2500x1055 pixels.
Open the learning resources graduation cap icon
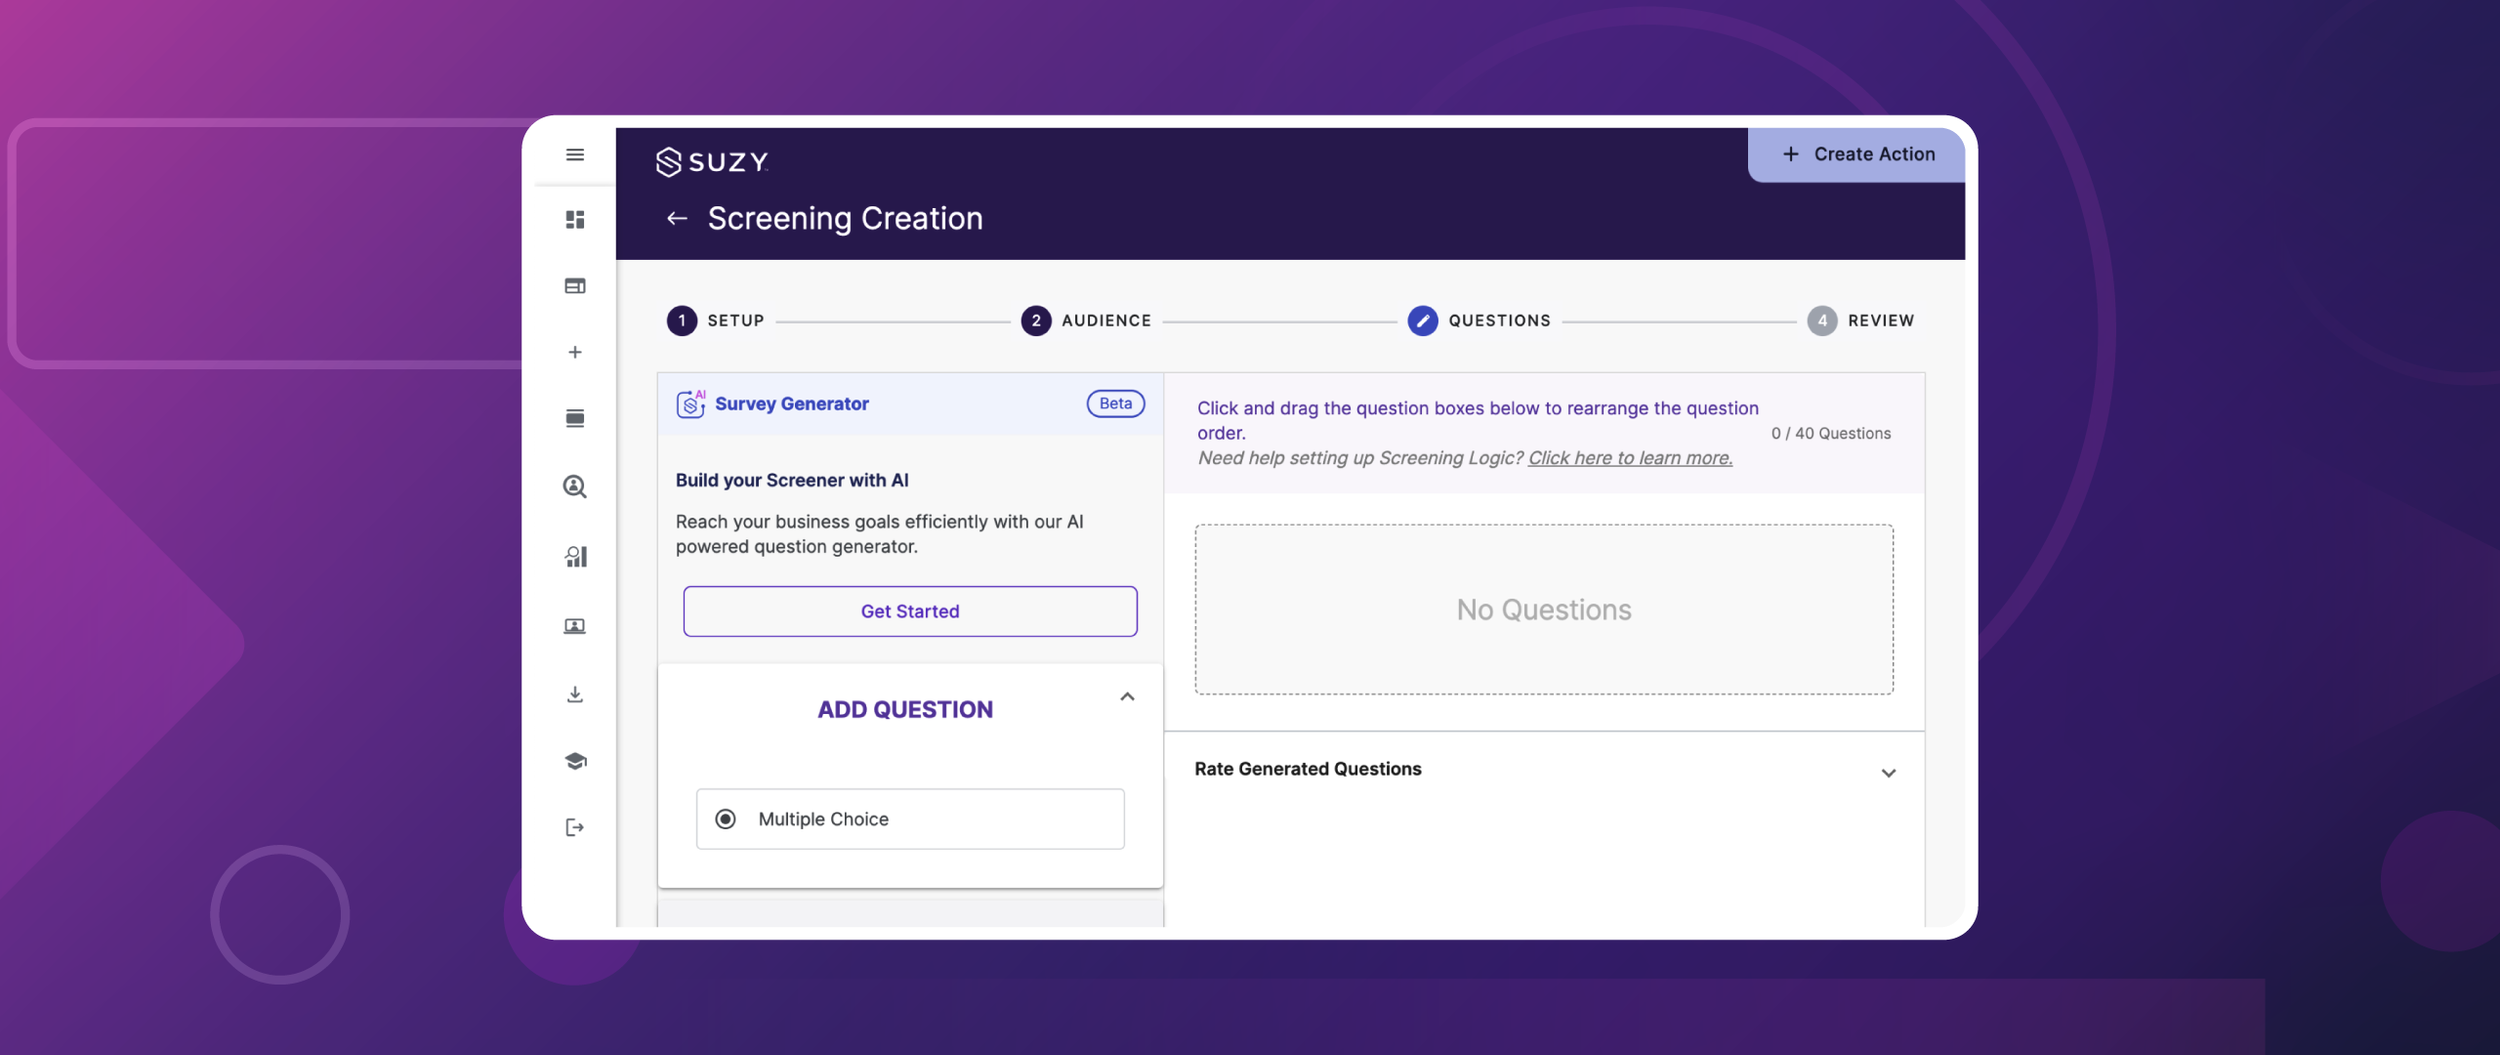(575, 760)
